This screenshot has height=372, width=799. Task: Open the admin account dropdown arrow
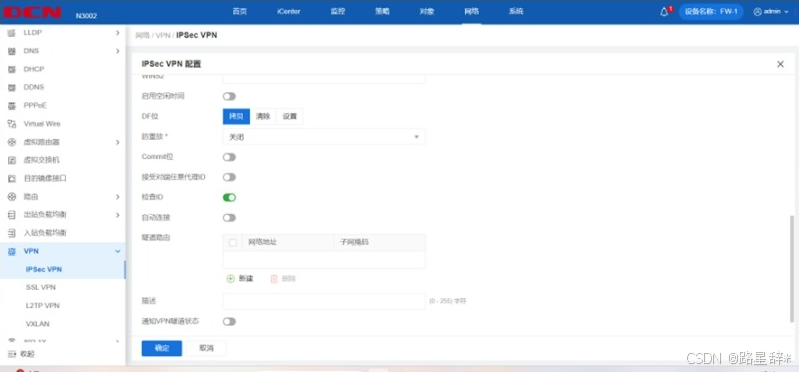786,12
